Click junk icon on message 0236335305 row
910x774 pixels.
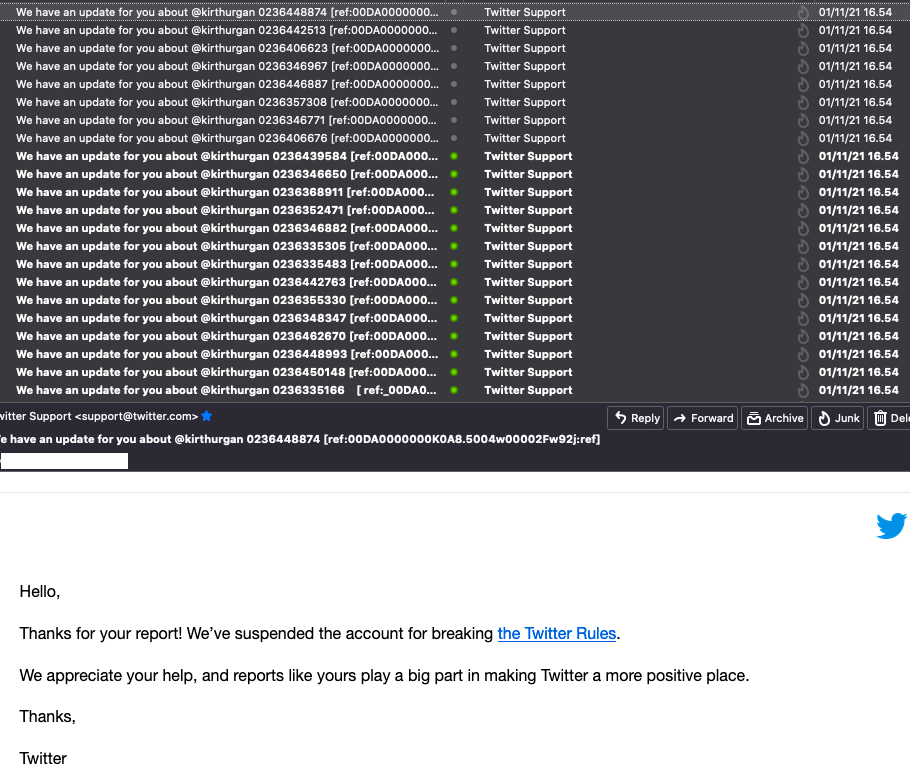click(x=803, y=247)
